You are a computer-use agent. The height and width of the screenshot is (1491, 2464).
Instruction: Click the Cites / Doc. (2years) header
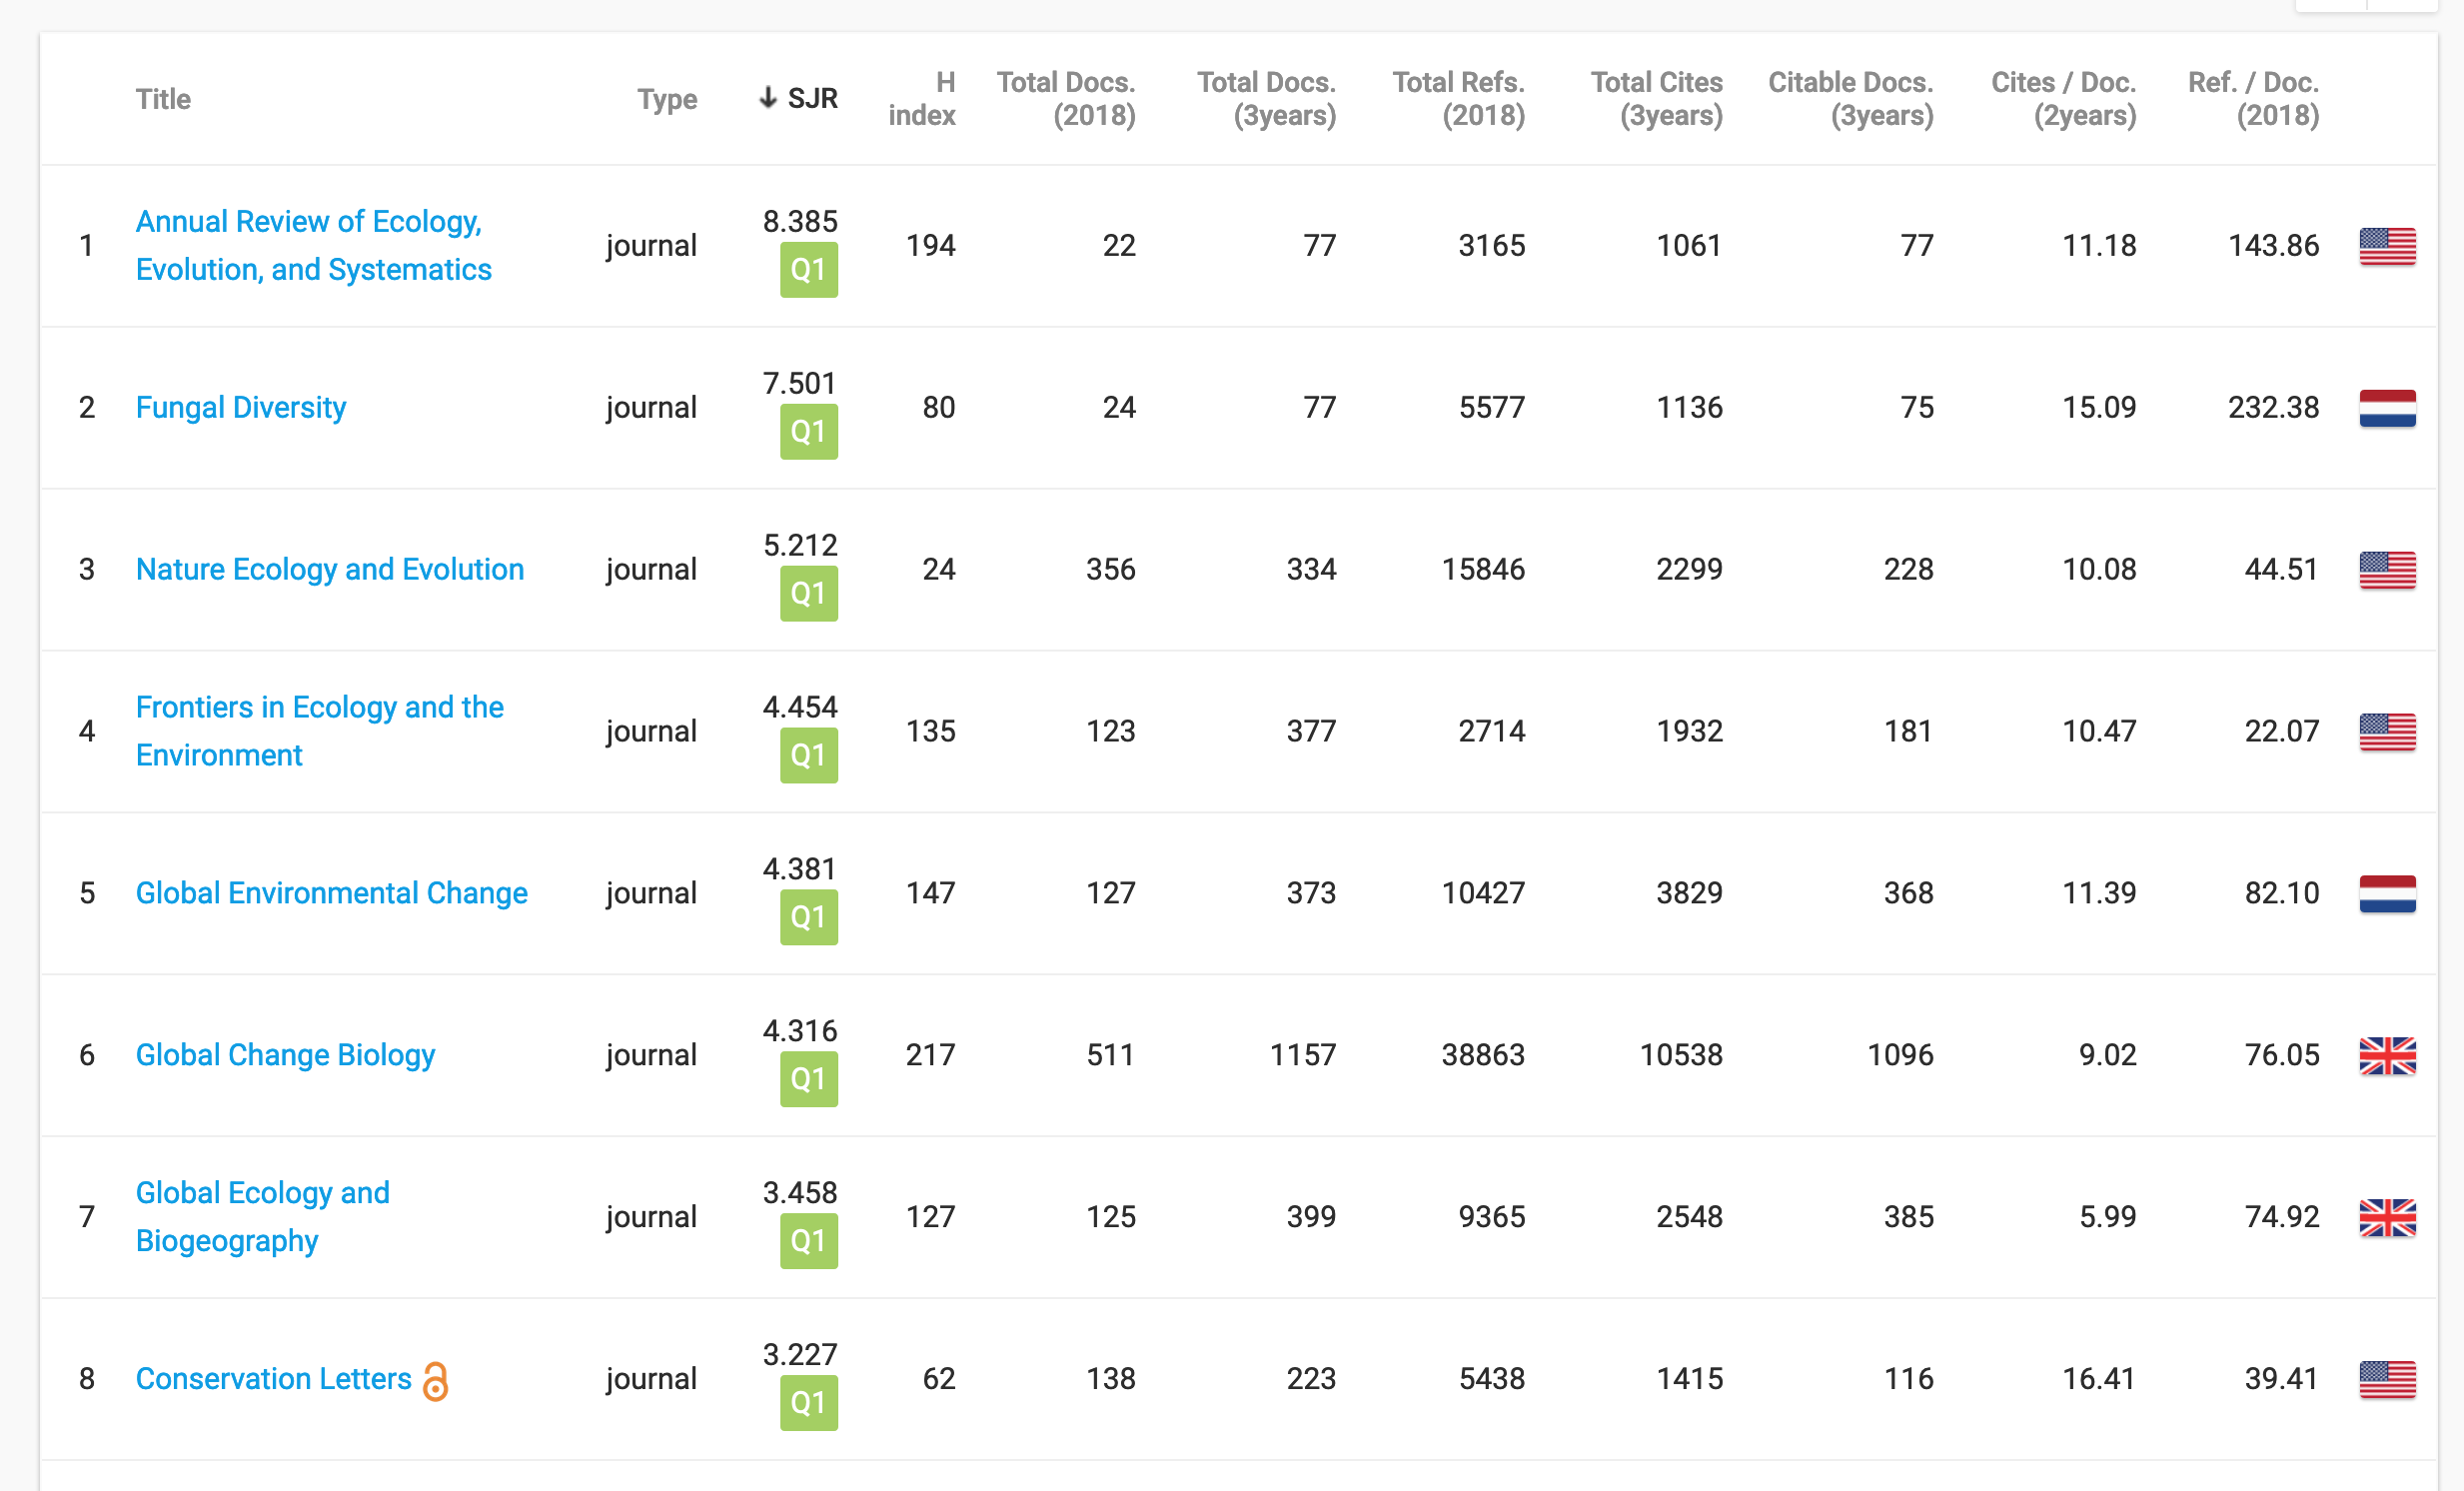(2063, 98)
